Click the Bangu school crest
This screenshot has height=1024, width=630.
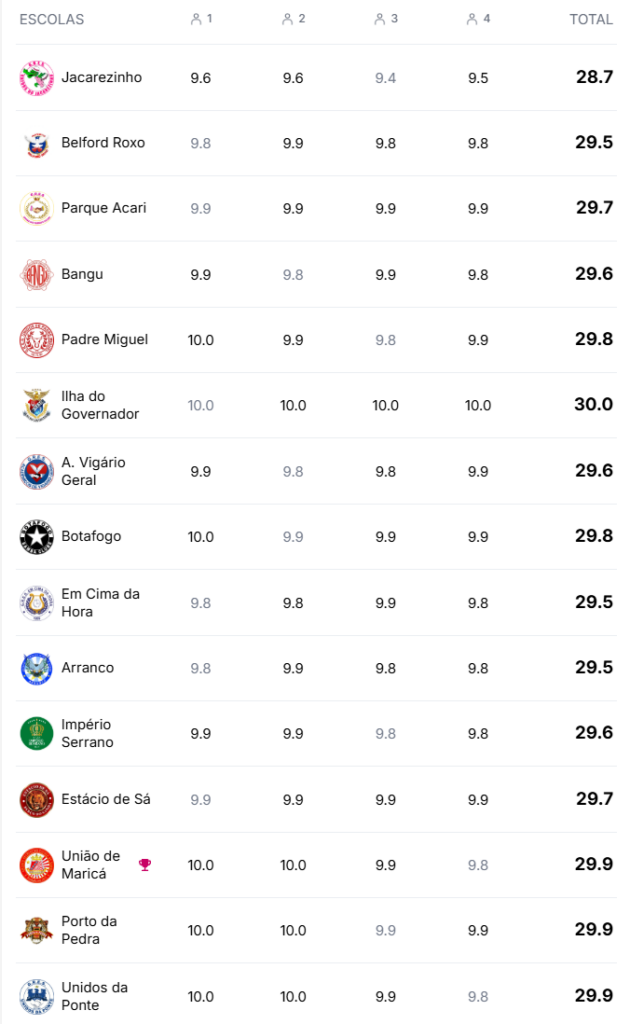tap(36, 274)
